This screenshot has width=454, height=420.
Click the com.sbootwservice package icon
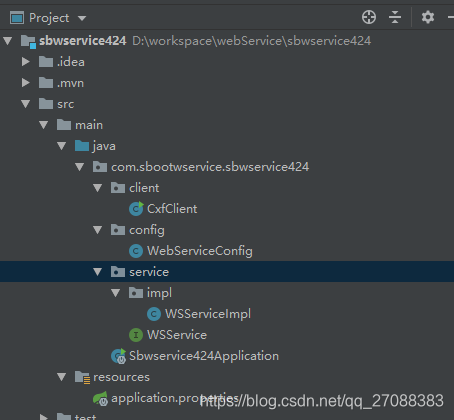[100, 167]
